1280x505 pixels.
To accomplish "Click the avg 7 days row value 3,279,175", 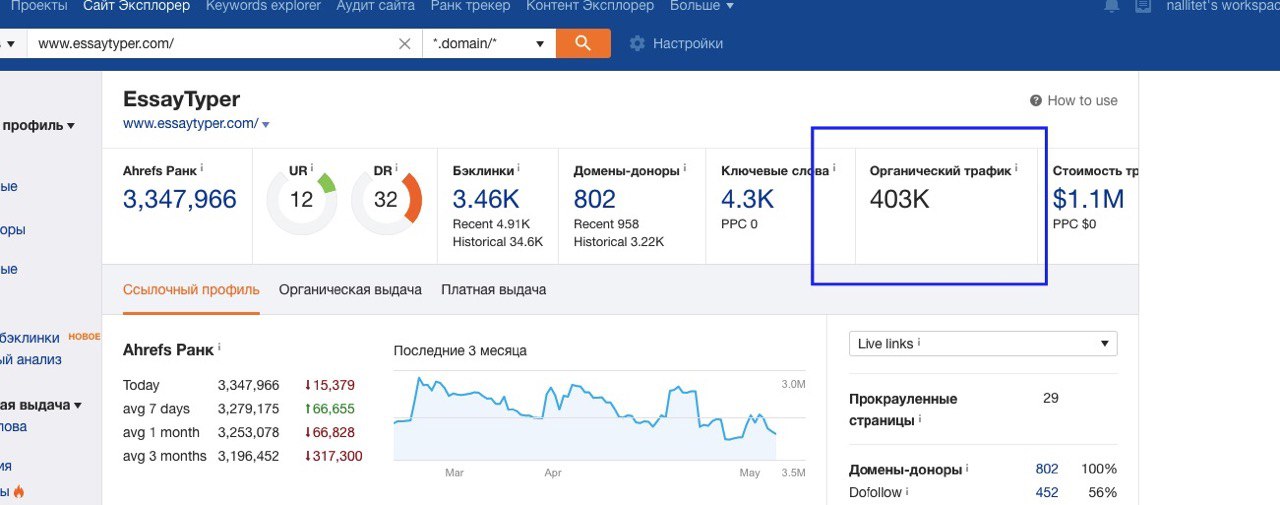I will tap(248, 409).
